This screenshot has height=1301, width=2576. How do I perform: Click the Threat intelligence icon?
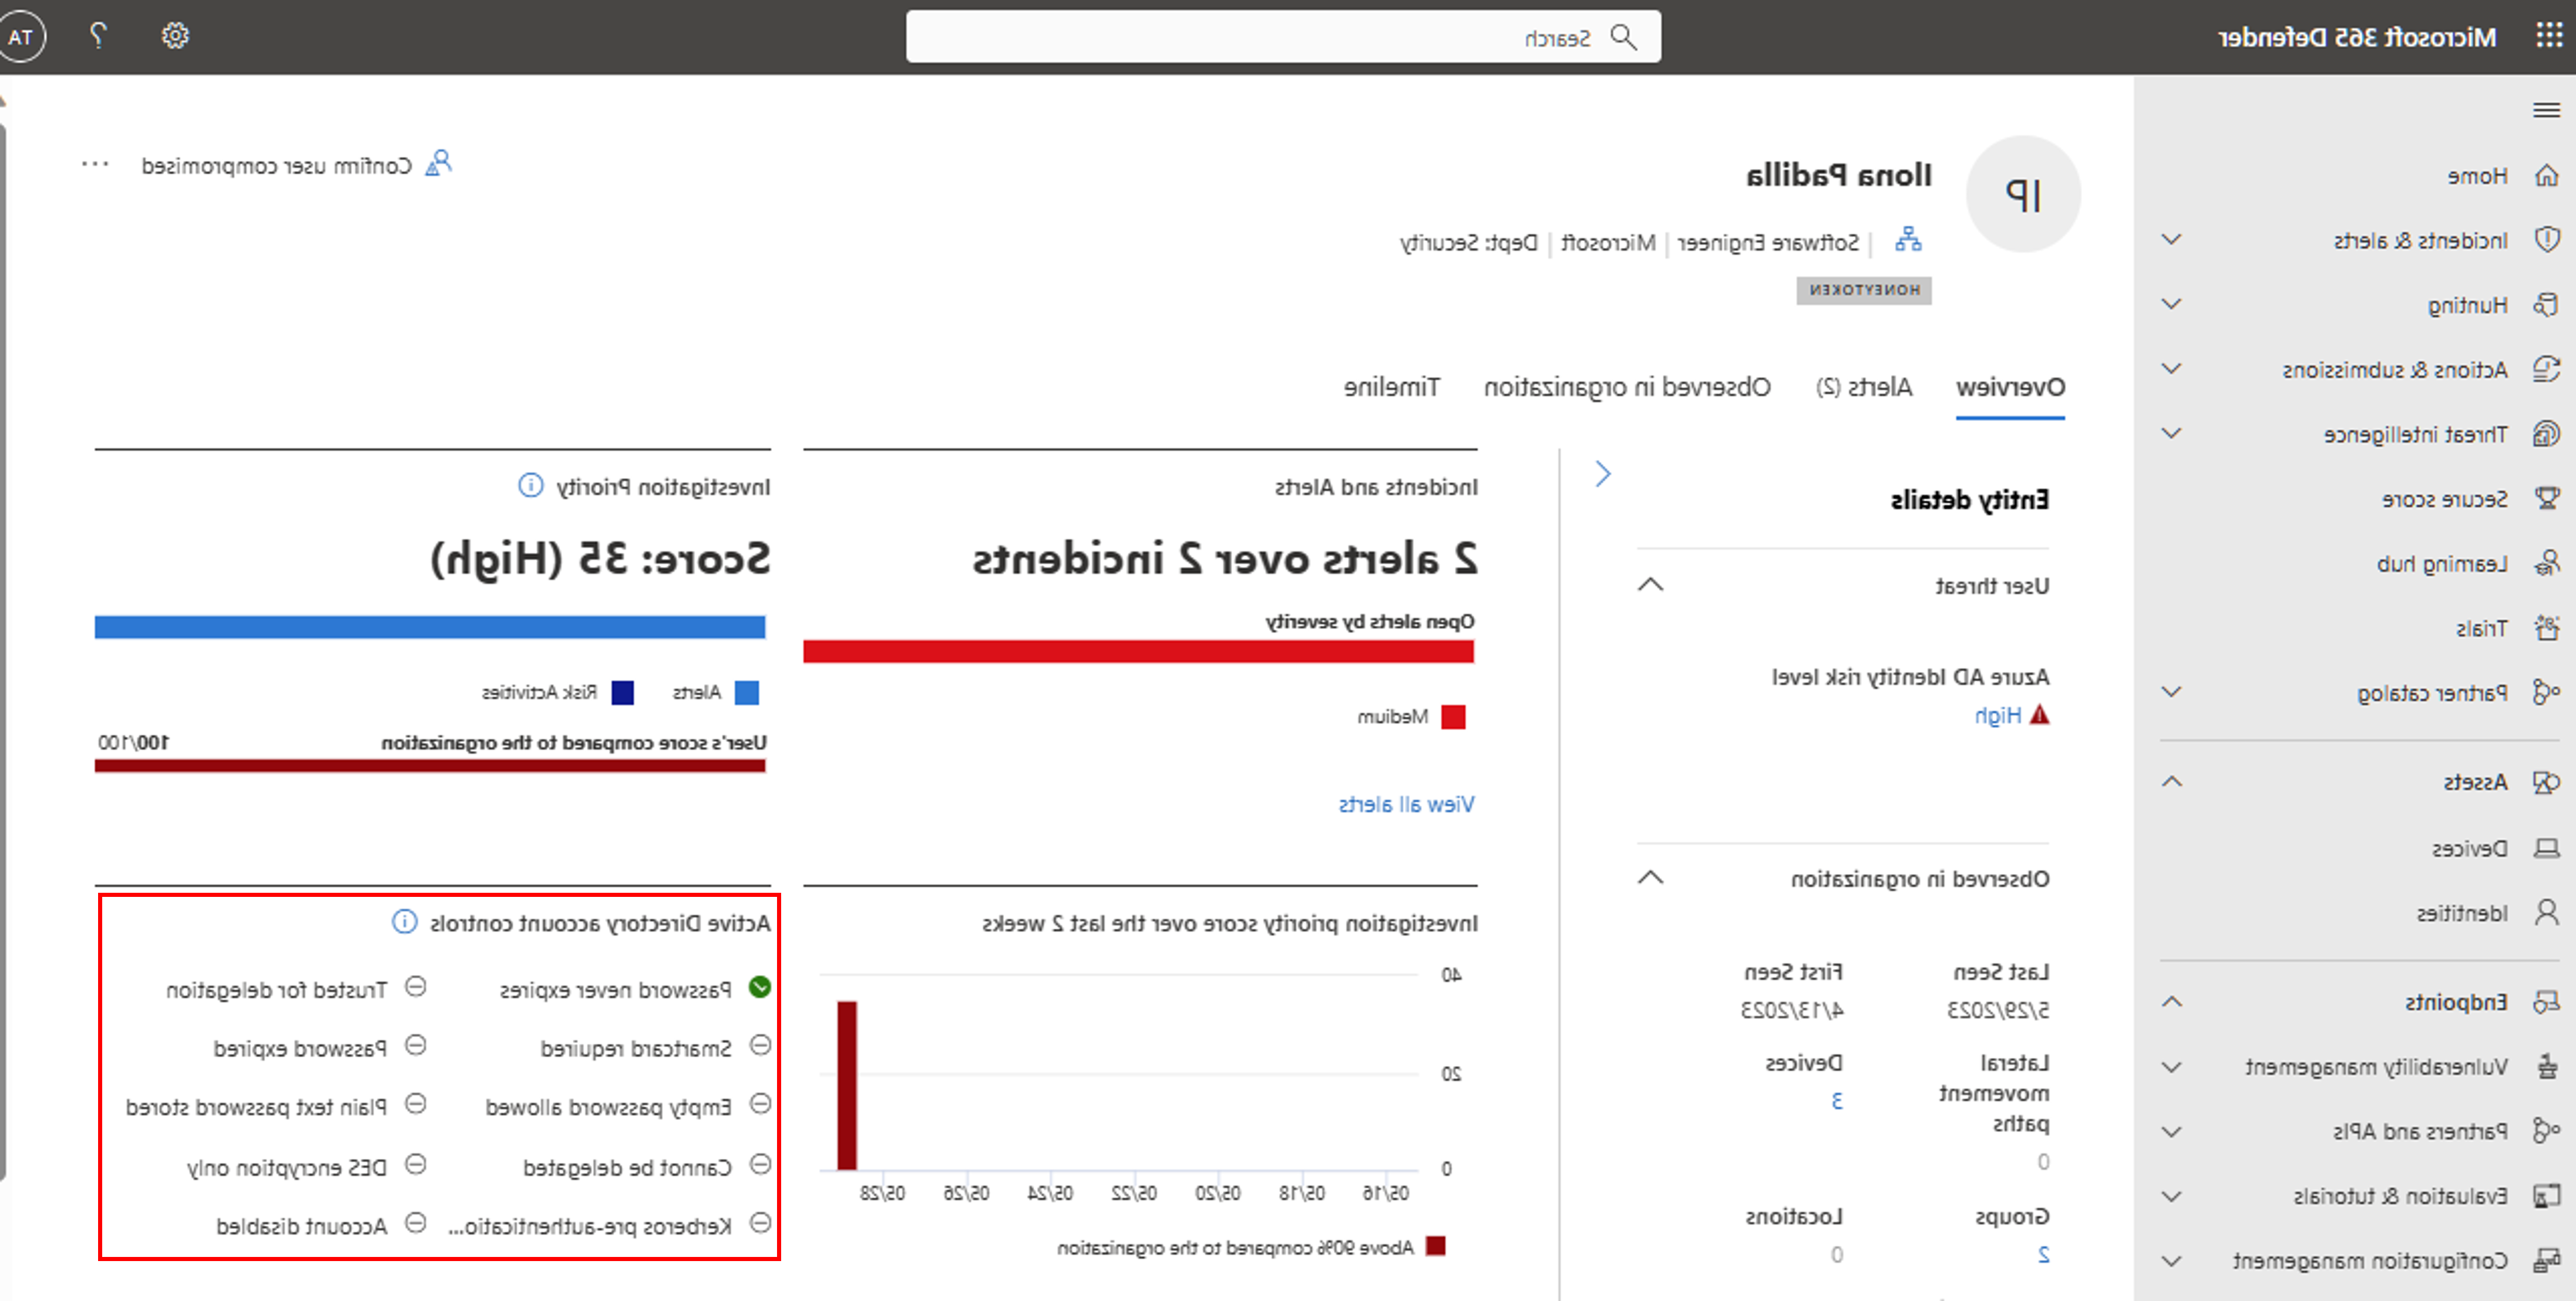2547,434
